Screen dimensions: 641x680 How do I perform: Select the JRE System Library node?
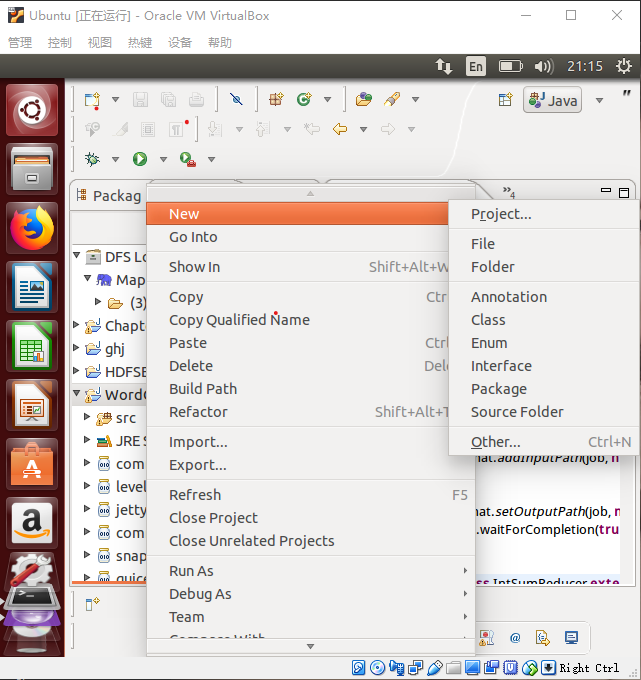(121, 441)
